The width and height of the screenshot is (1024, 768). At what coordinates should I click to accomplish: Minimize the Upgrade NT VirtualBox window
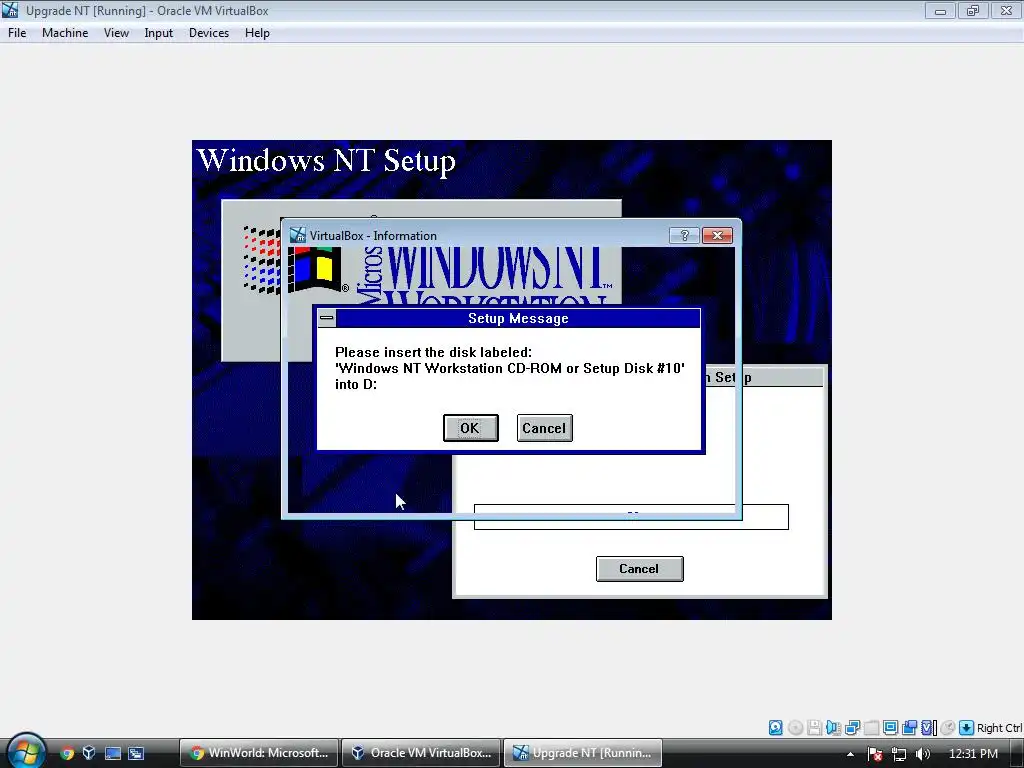tap(940, 10)
